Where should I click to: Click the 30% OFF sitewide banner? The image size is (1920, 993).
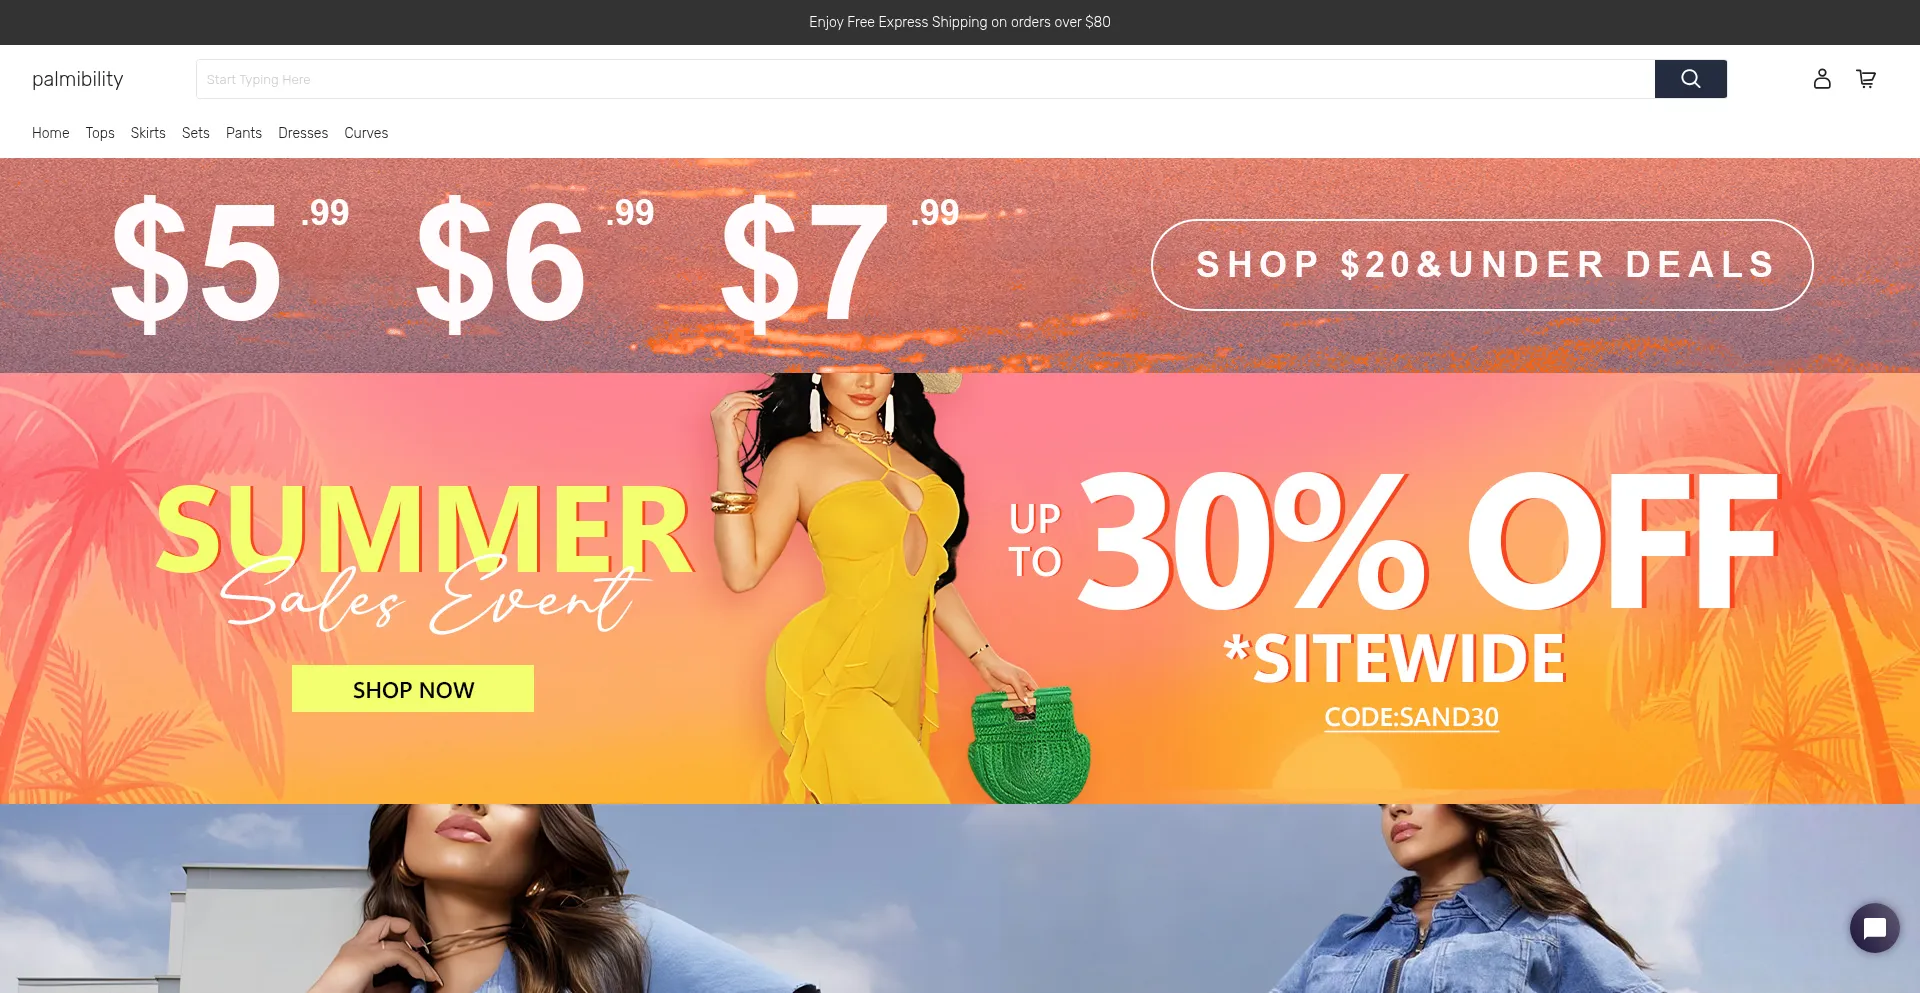1394,575
